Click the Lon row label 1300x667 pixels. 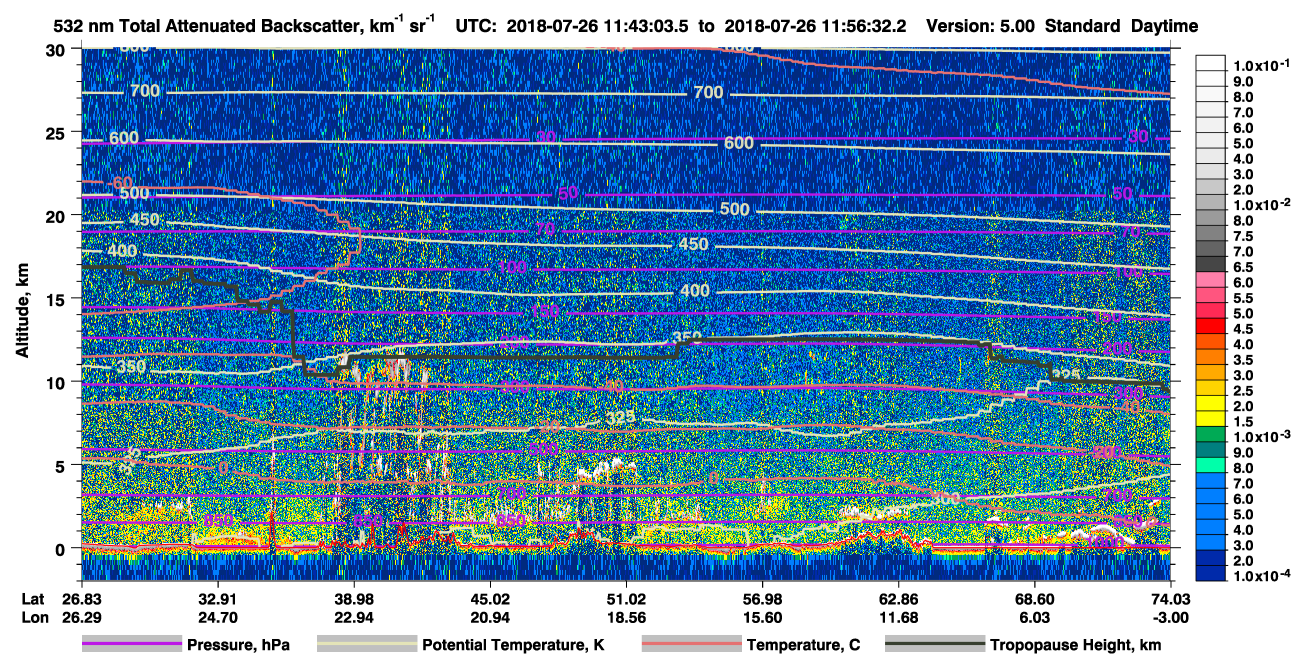[34, 618]
